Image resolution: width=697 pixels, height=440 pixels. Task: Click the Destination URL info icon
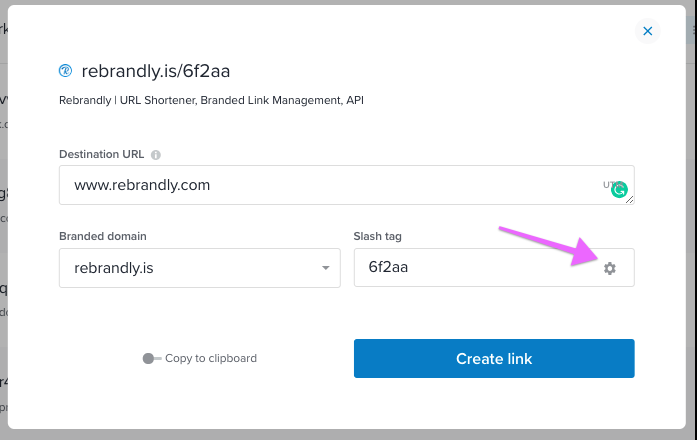click(156, 155)
